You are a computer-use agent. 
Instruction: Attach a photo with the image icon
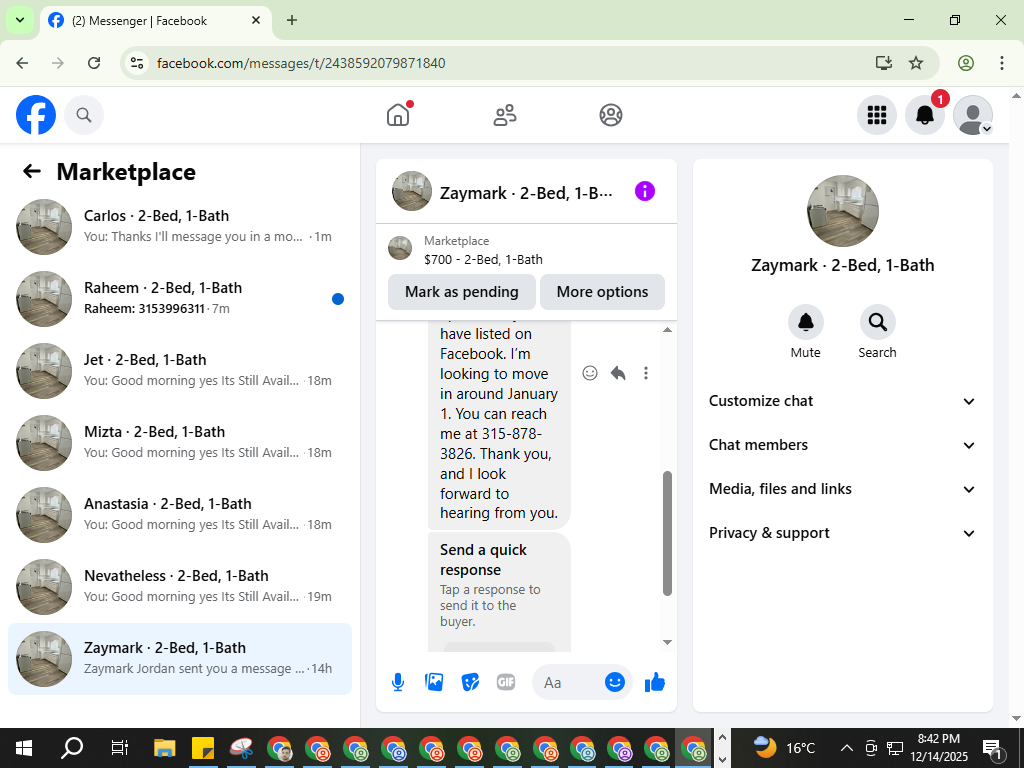[x=434, y=682]
